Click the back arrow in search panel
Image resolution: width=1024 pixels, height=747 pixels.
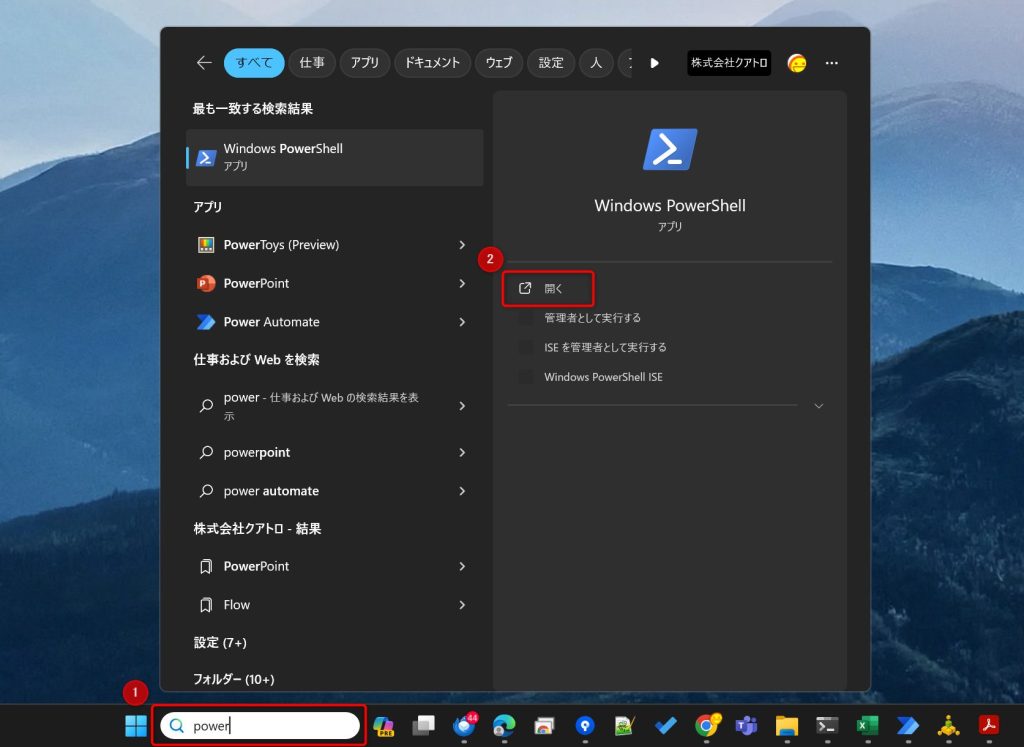(x=204, y=63)
